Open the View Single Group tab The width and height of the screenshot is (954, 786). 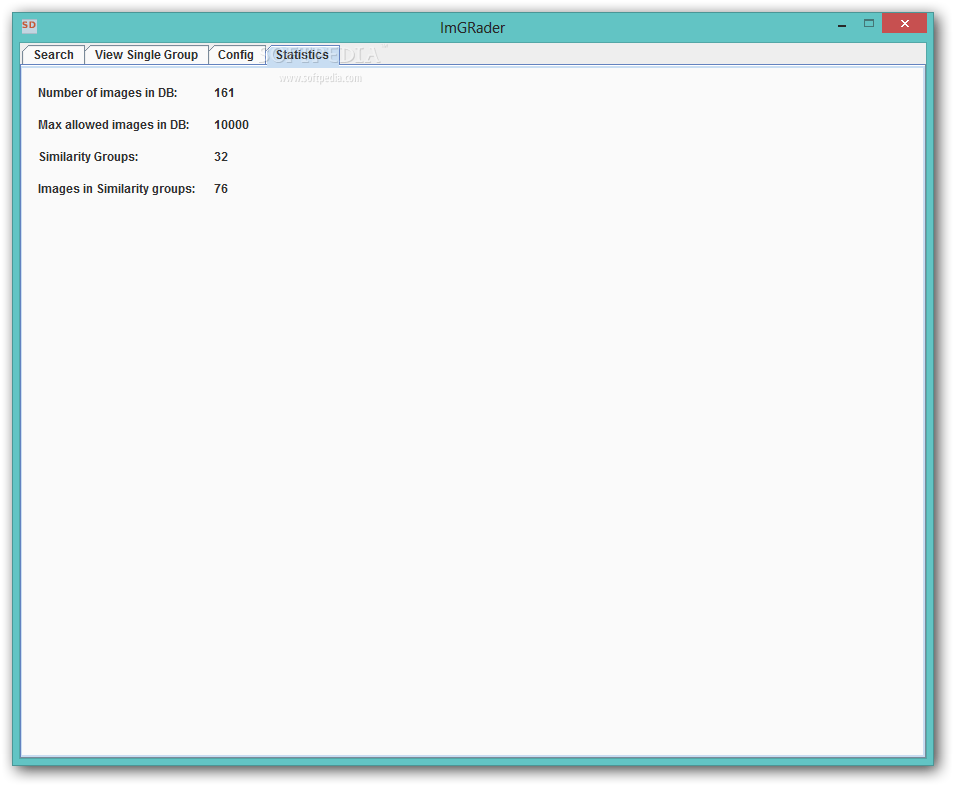tap(146, 55)
